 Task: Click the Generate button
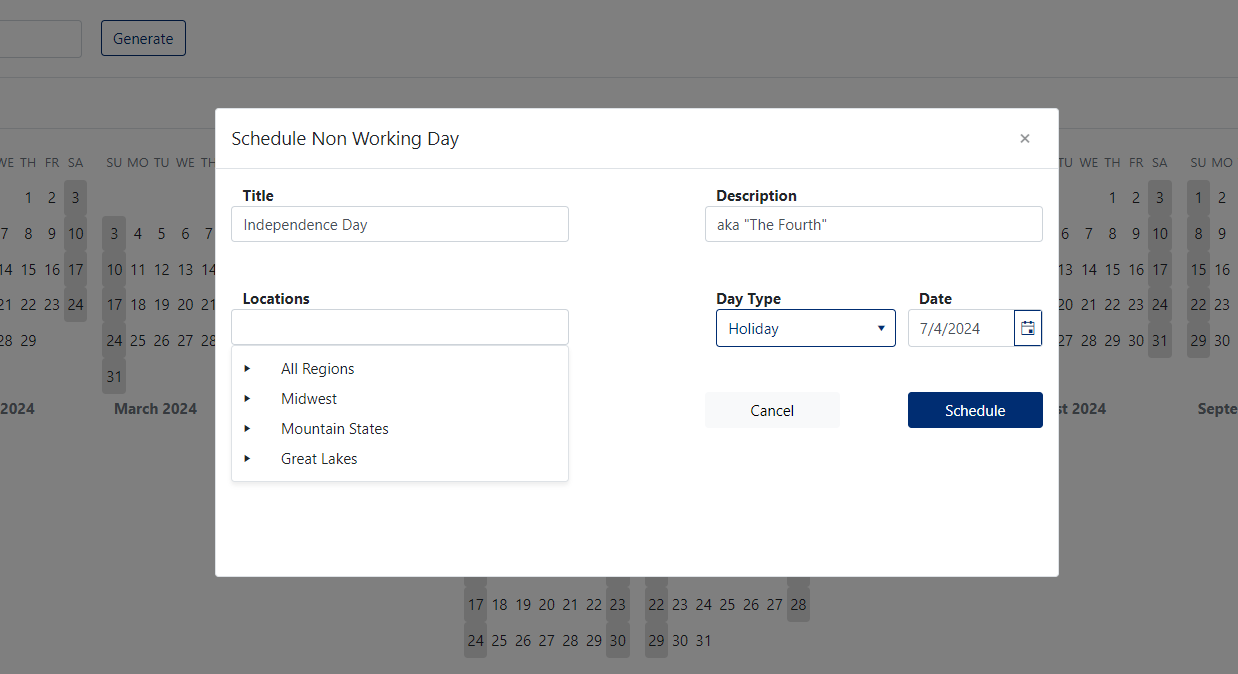pyautogui.click(x=143, y=38)
